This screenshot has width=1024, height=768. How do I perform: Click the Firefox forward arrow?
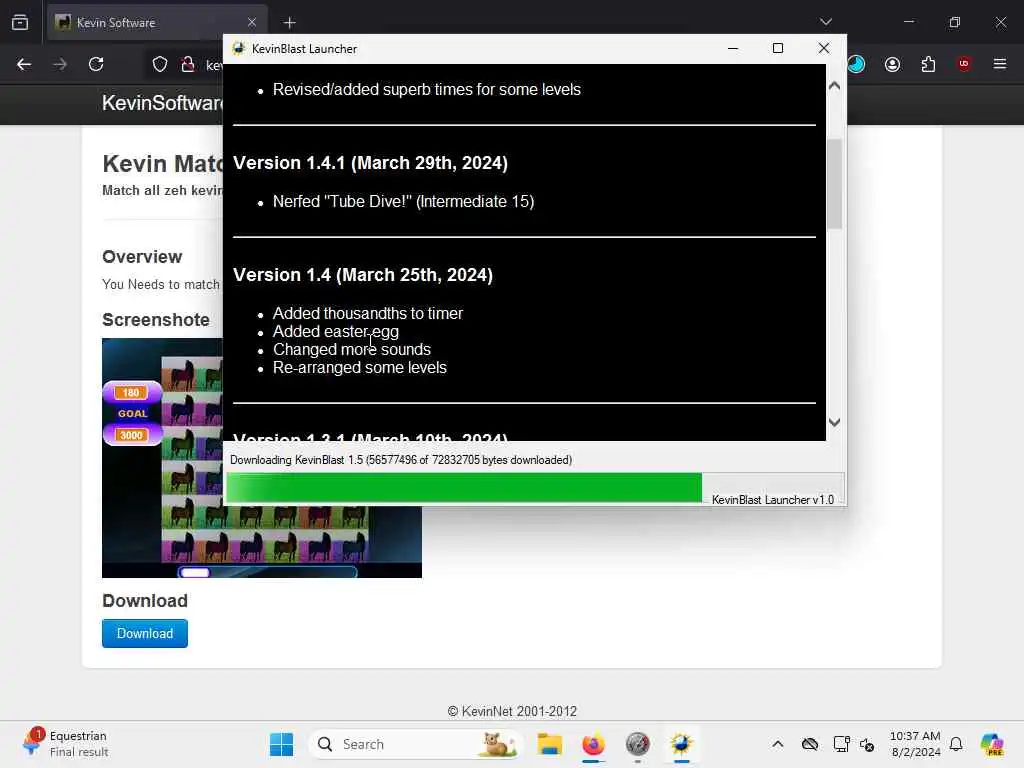60,64
